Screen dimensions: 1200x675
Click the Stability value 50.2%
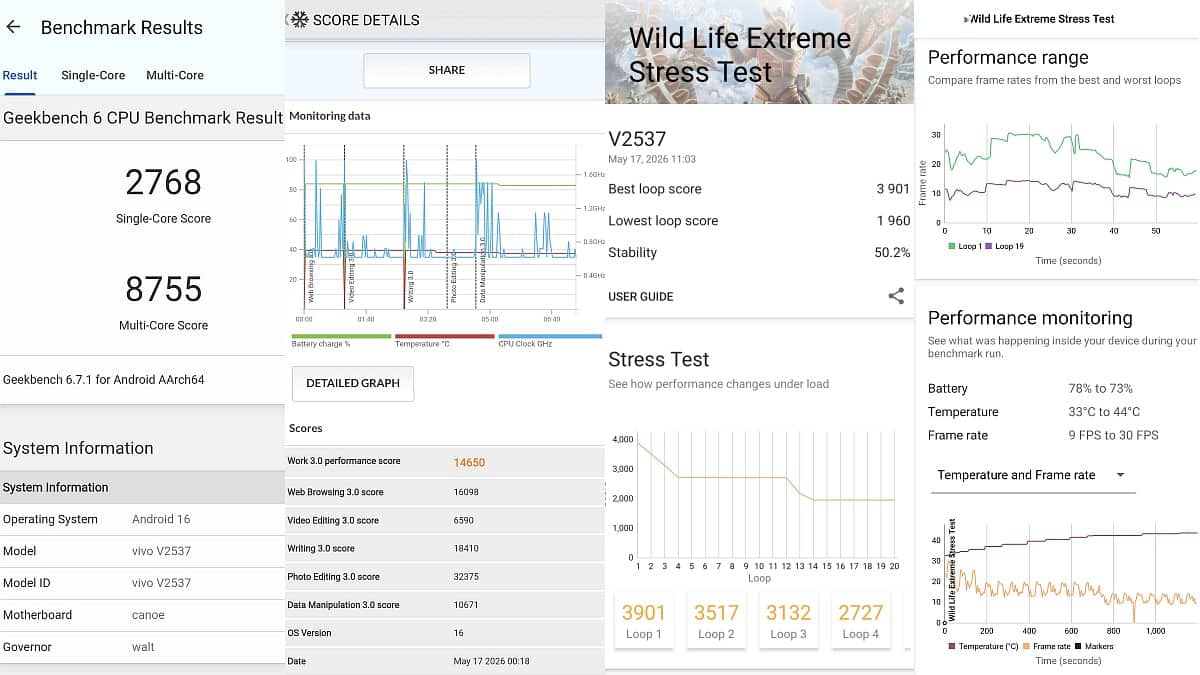[892, 253]
